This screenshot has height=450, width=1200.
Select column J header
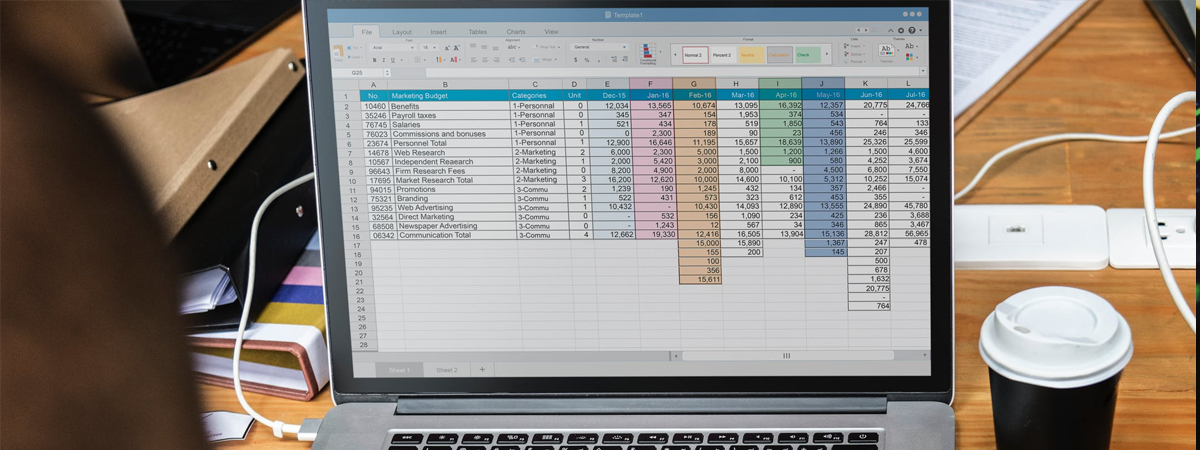(x=824, y=84)
